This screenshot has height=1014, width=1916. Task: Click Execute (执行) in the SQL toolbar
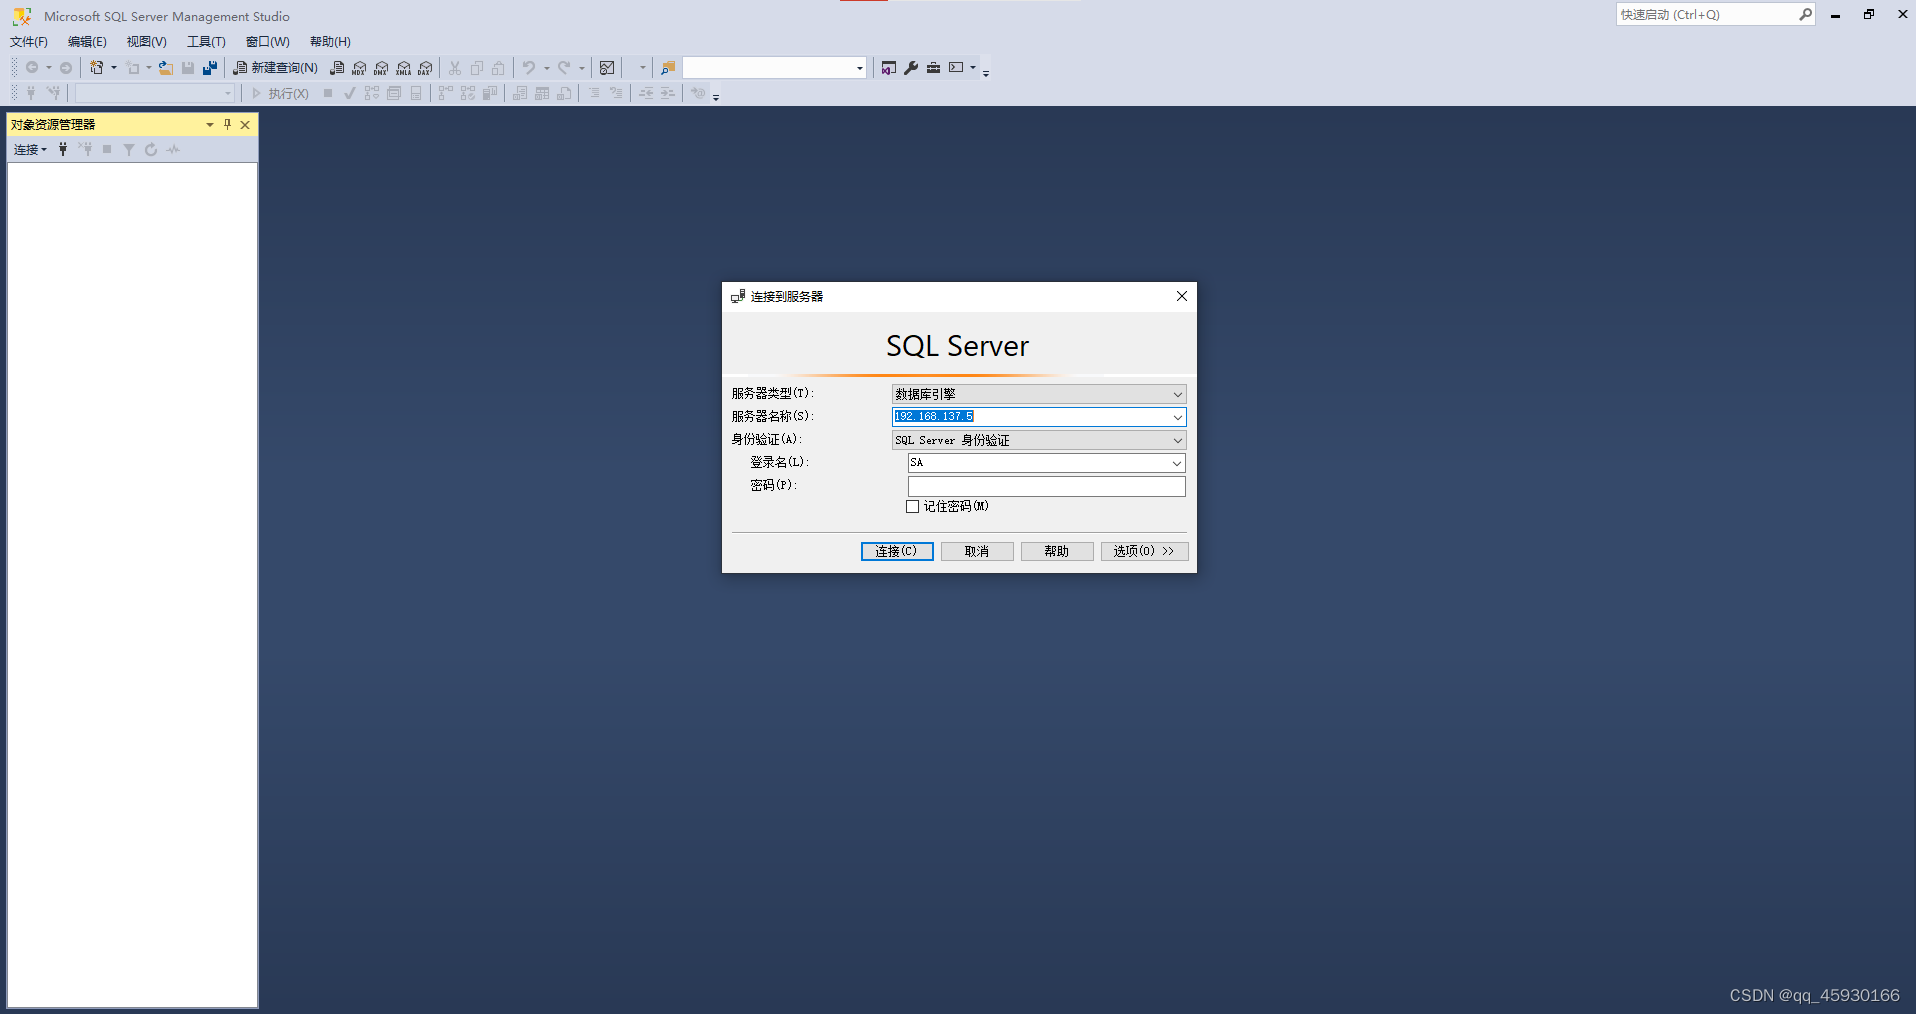coord(279,93)
